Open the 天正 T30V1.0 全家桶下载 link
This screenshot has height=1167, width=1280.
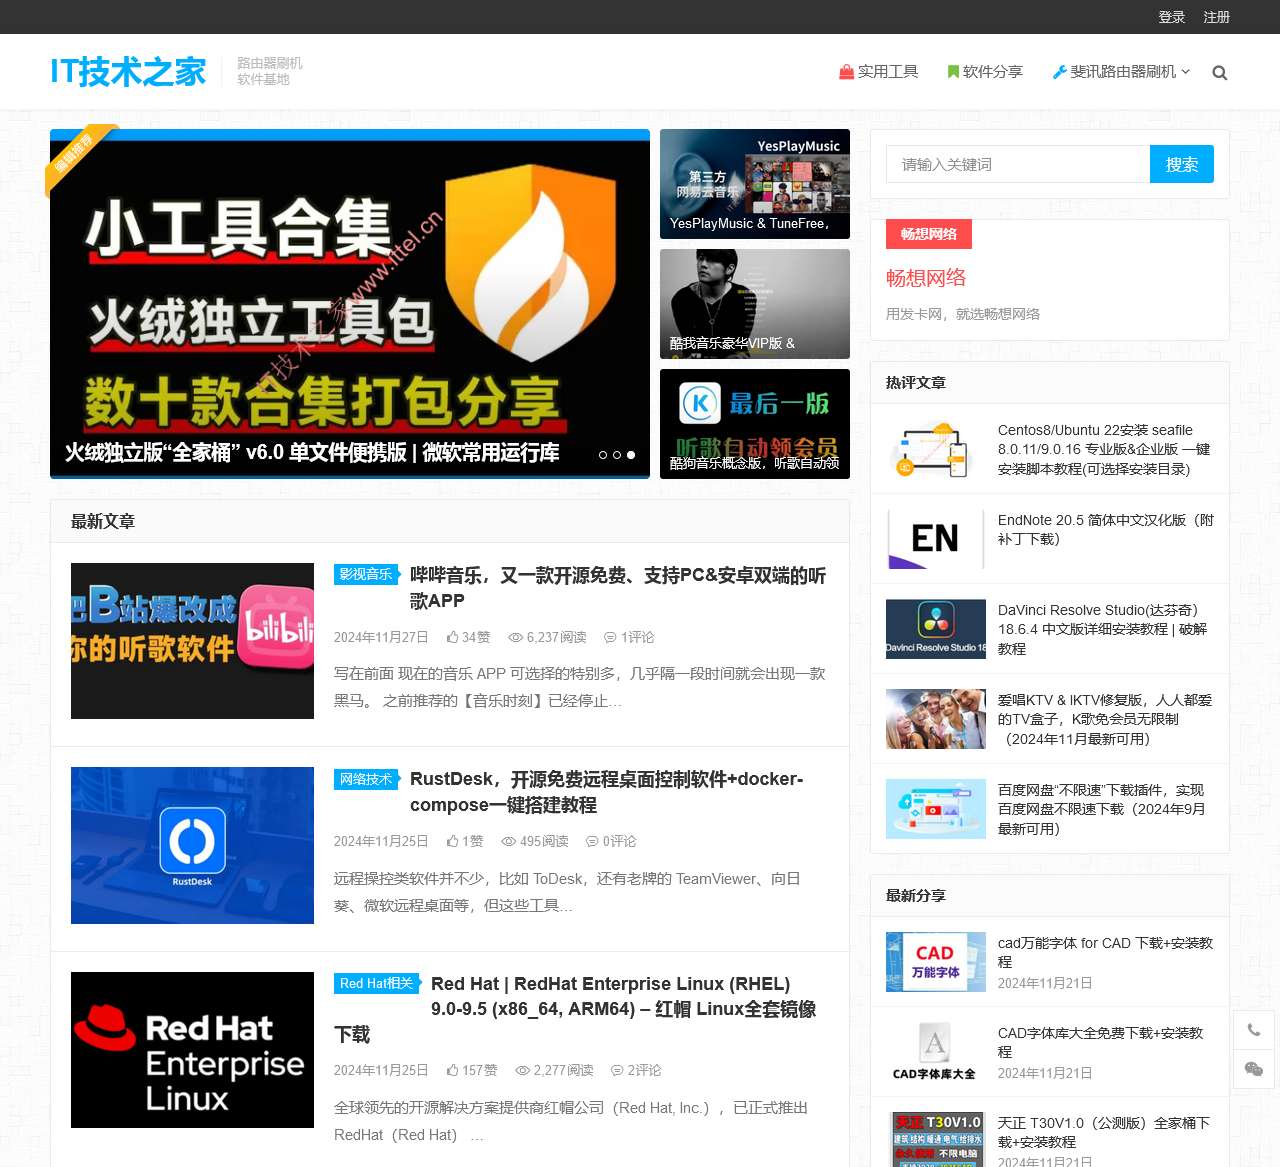tap(1104, 1132)
